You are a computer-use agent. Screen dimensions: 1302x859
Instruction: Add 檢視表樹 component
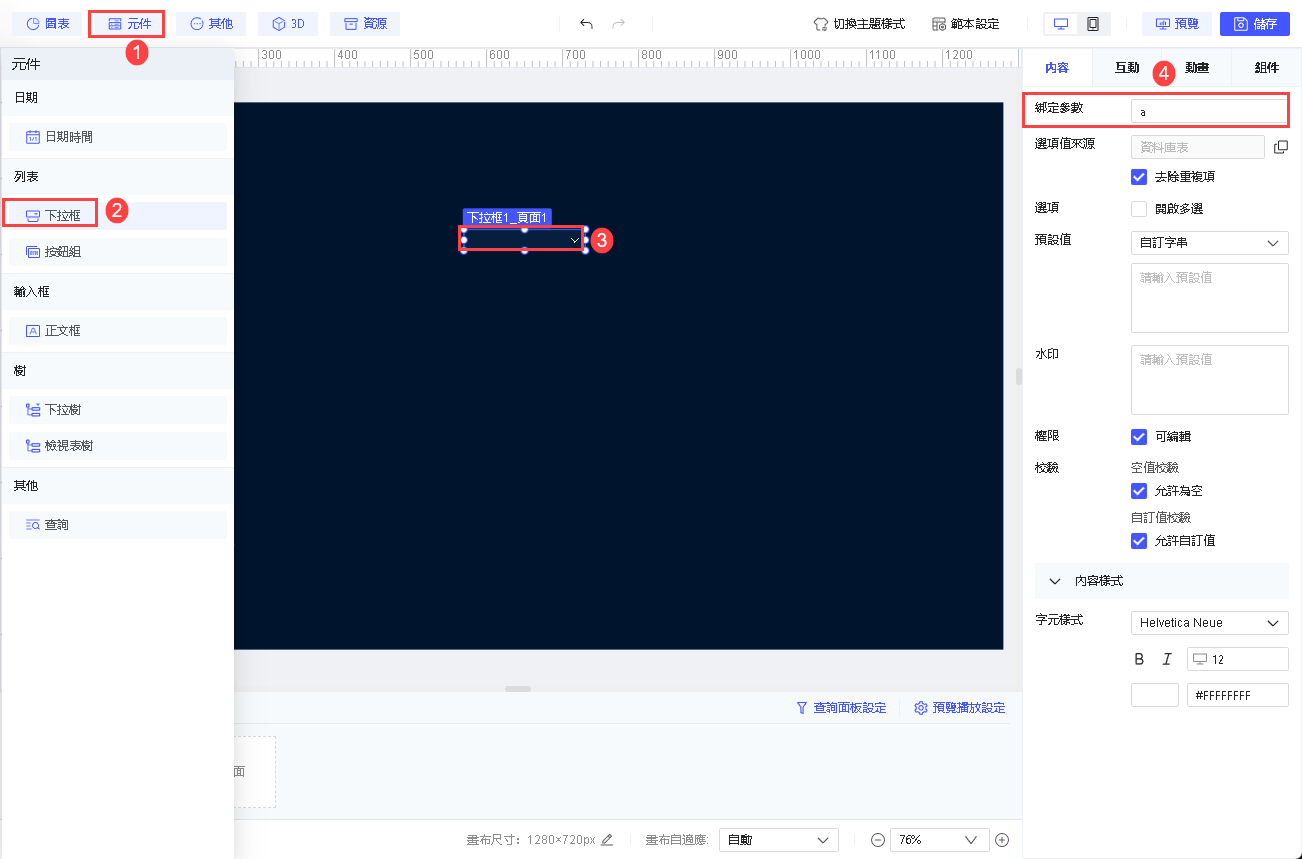pyautogui.click(x=118, y=446)
